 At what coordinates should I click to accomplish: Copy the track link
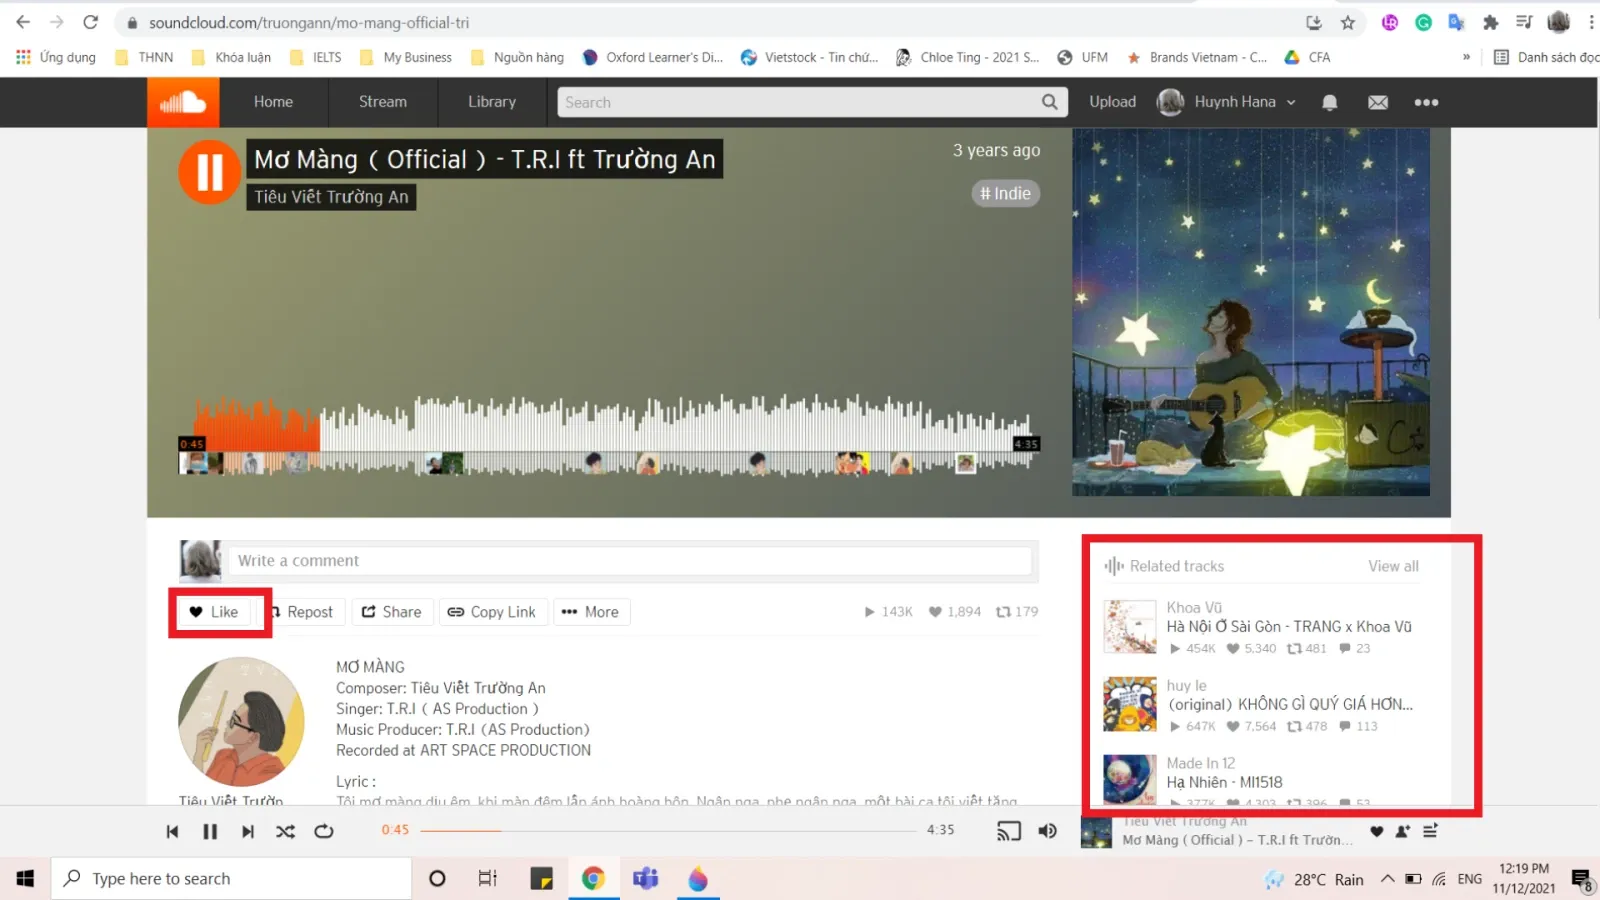[x=492, y=612]
